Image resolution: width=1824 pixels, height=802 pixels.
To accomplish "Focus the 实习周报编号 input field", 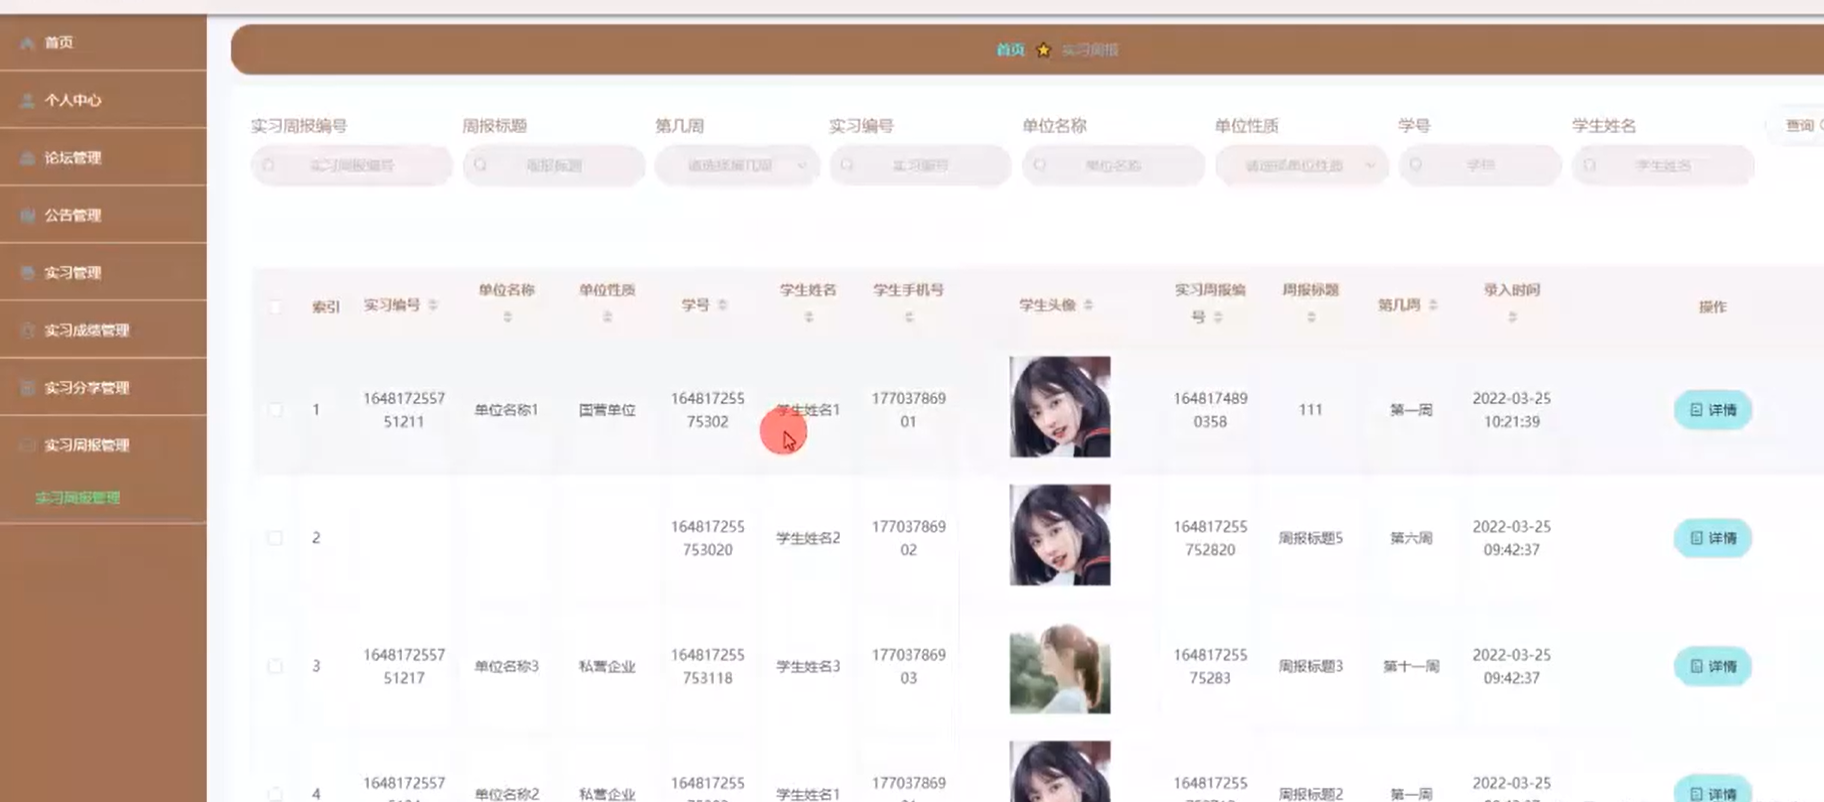I will 351,165.
